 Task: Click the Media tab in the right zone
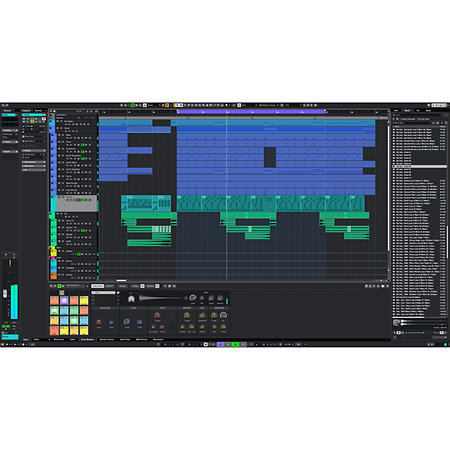pos(407,111)
